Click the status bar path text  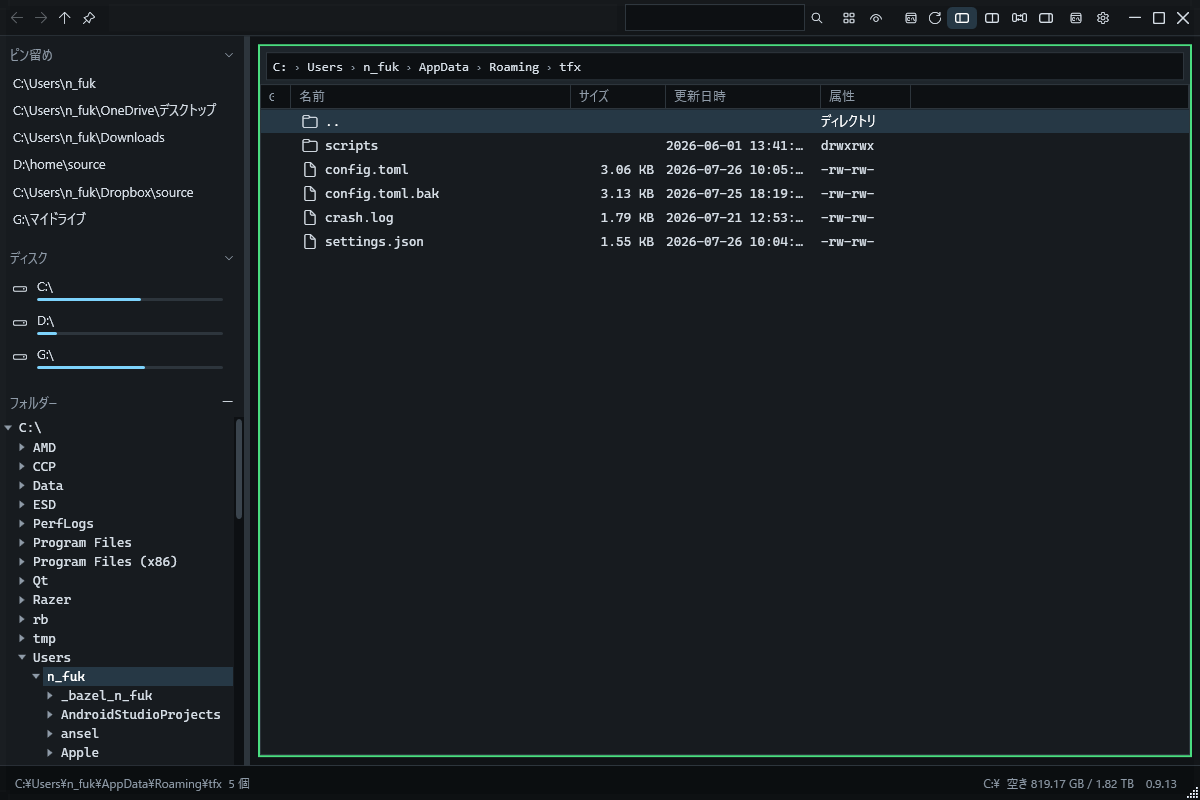[118, 784]
